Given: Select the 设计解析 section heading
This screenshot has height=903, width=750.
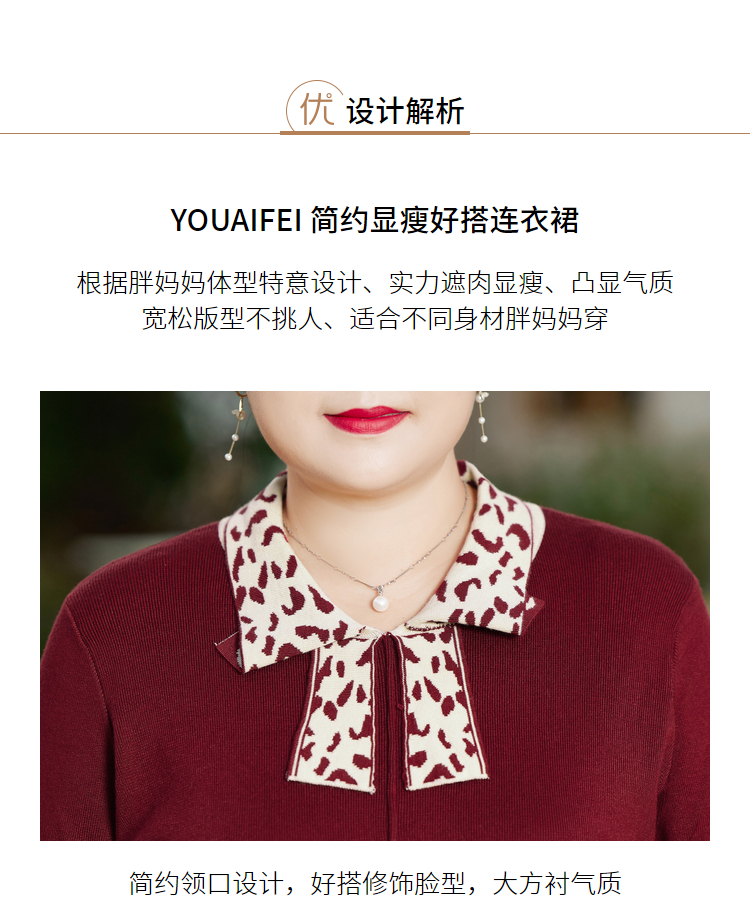Looking at the screenshot, I should click(x=405, y=111).
